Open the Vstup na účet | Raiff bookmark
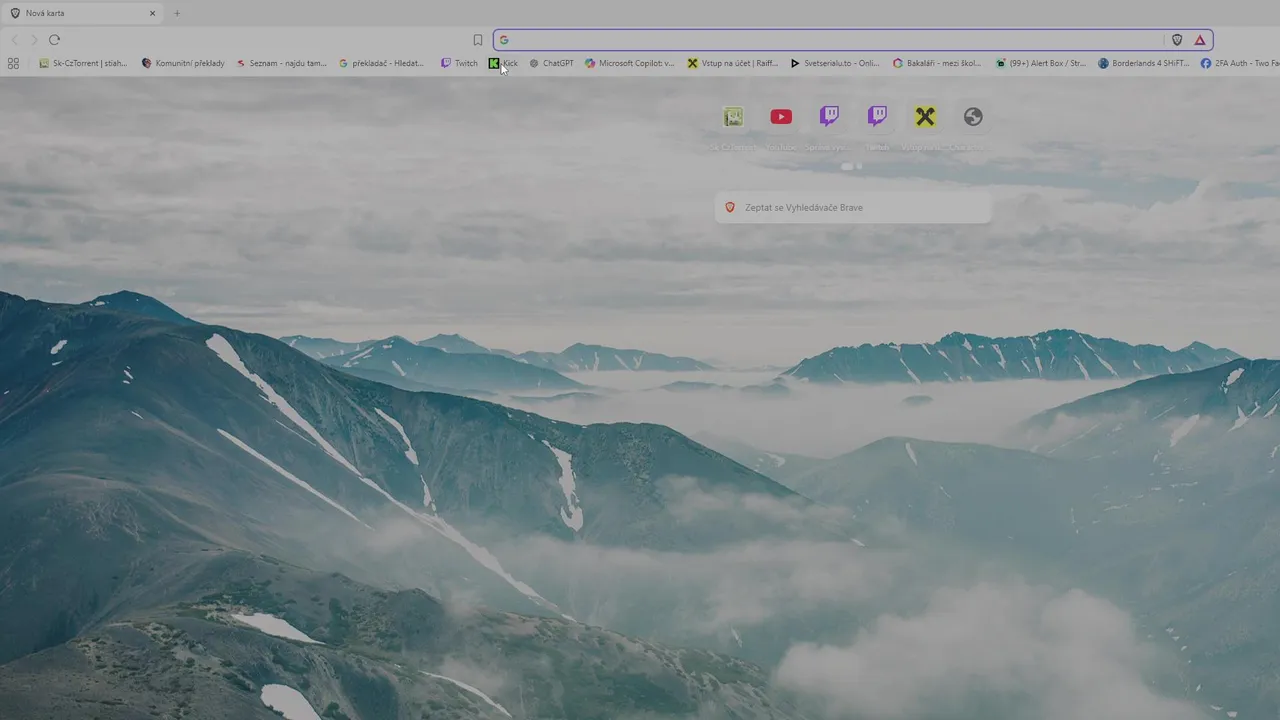The image size is (1280, 720). pyautogui.click(x=733, y=63)
